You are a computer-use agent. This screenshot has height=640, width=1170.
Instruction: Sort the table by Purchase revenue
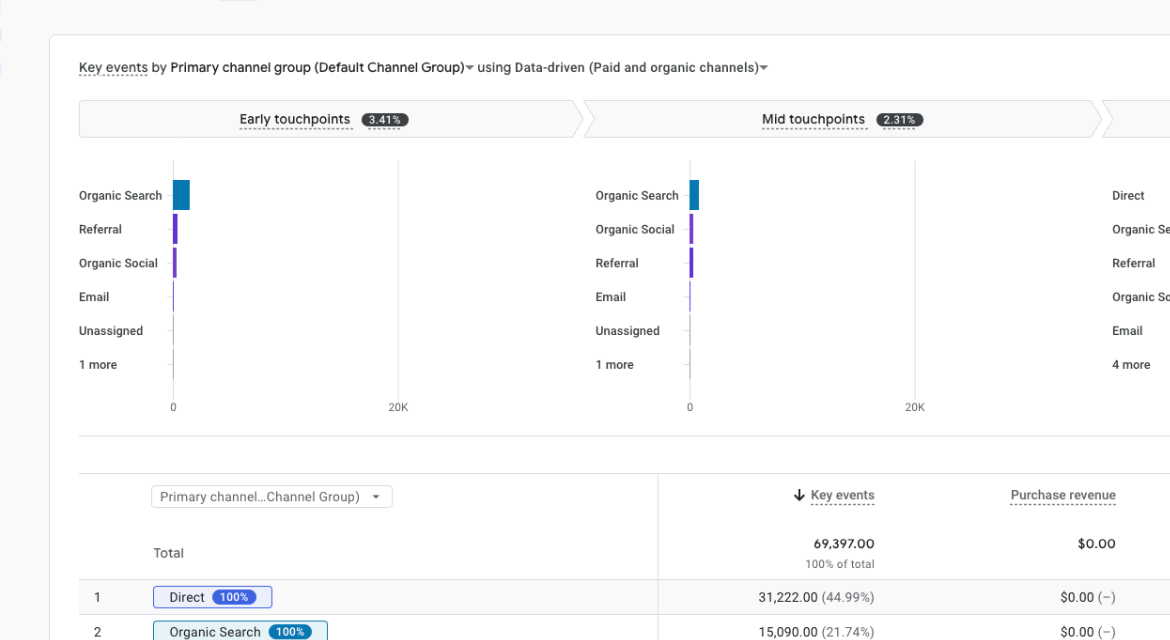tap(1062, 494)
